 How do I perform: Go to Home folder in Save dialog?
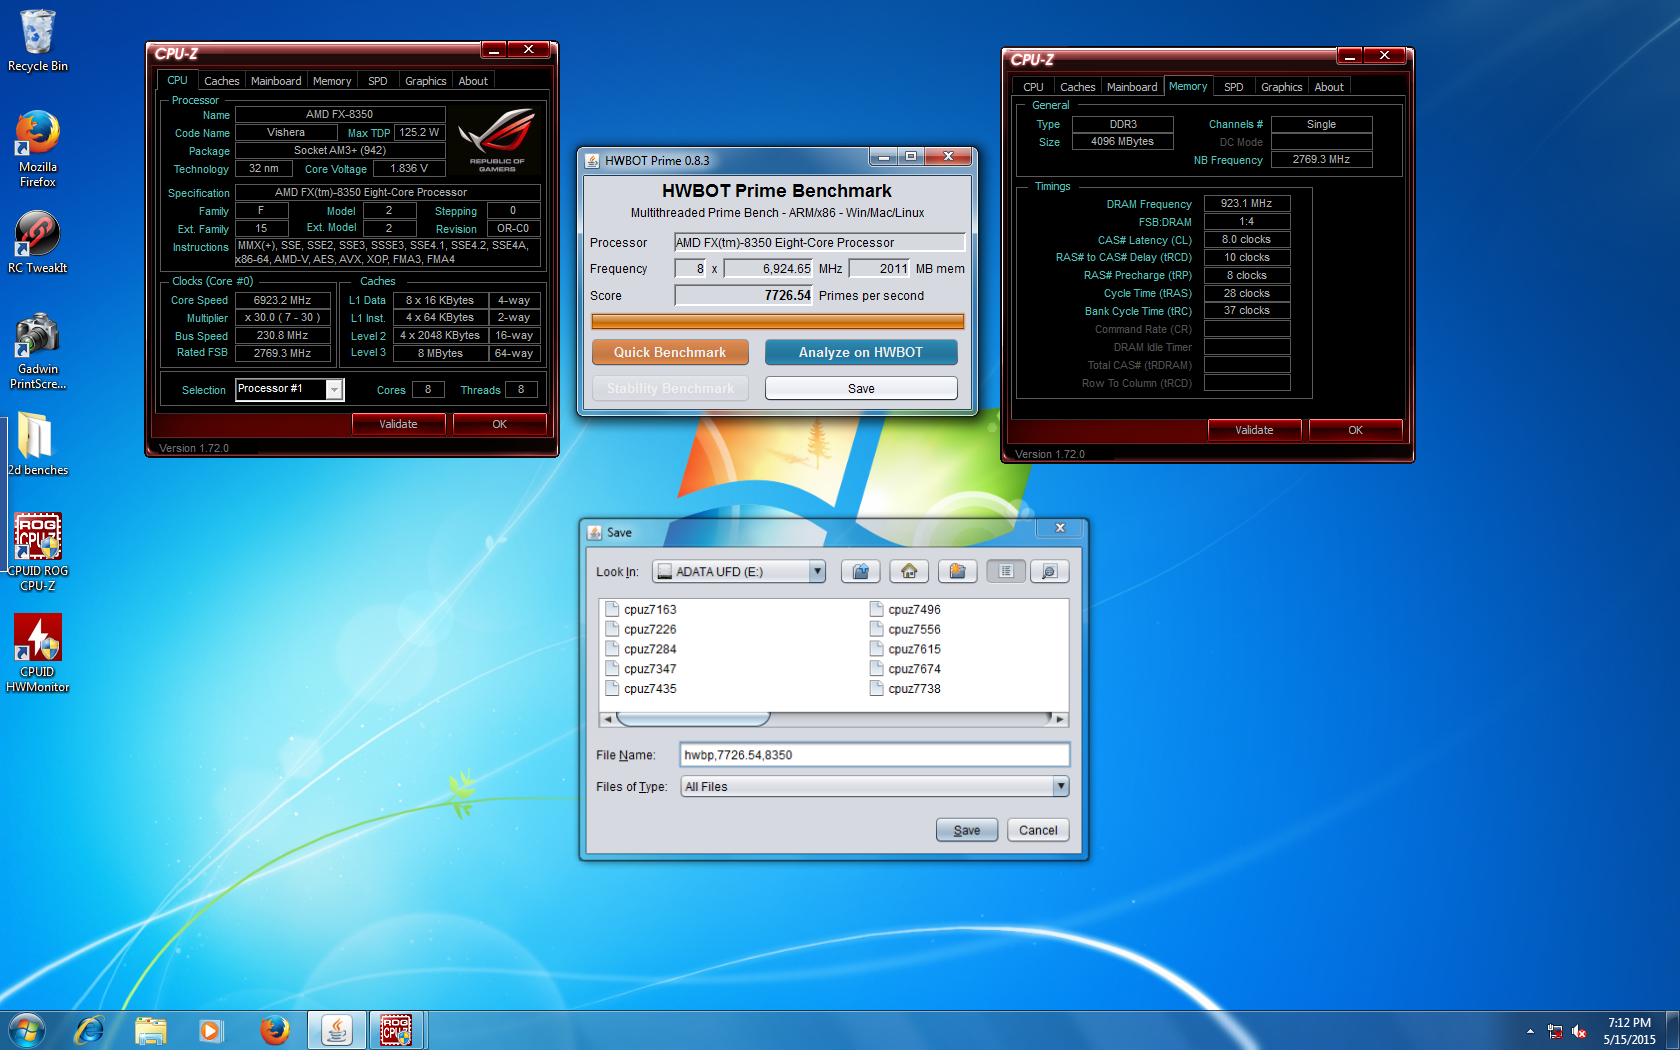point(909,571)
